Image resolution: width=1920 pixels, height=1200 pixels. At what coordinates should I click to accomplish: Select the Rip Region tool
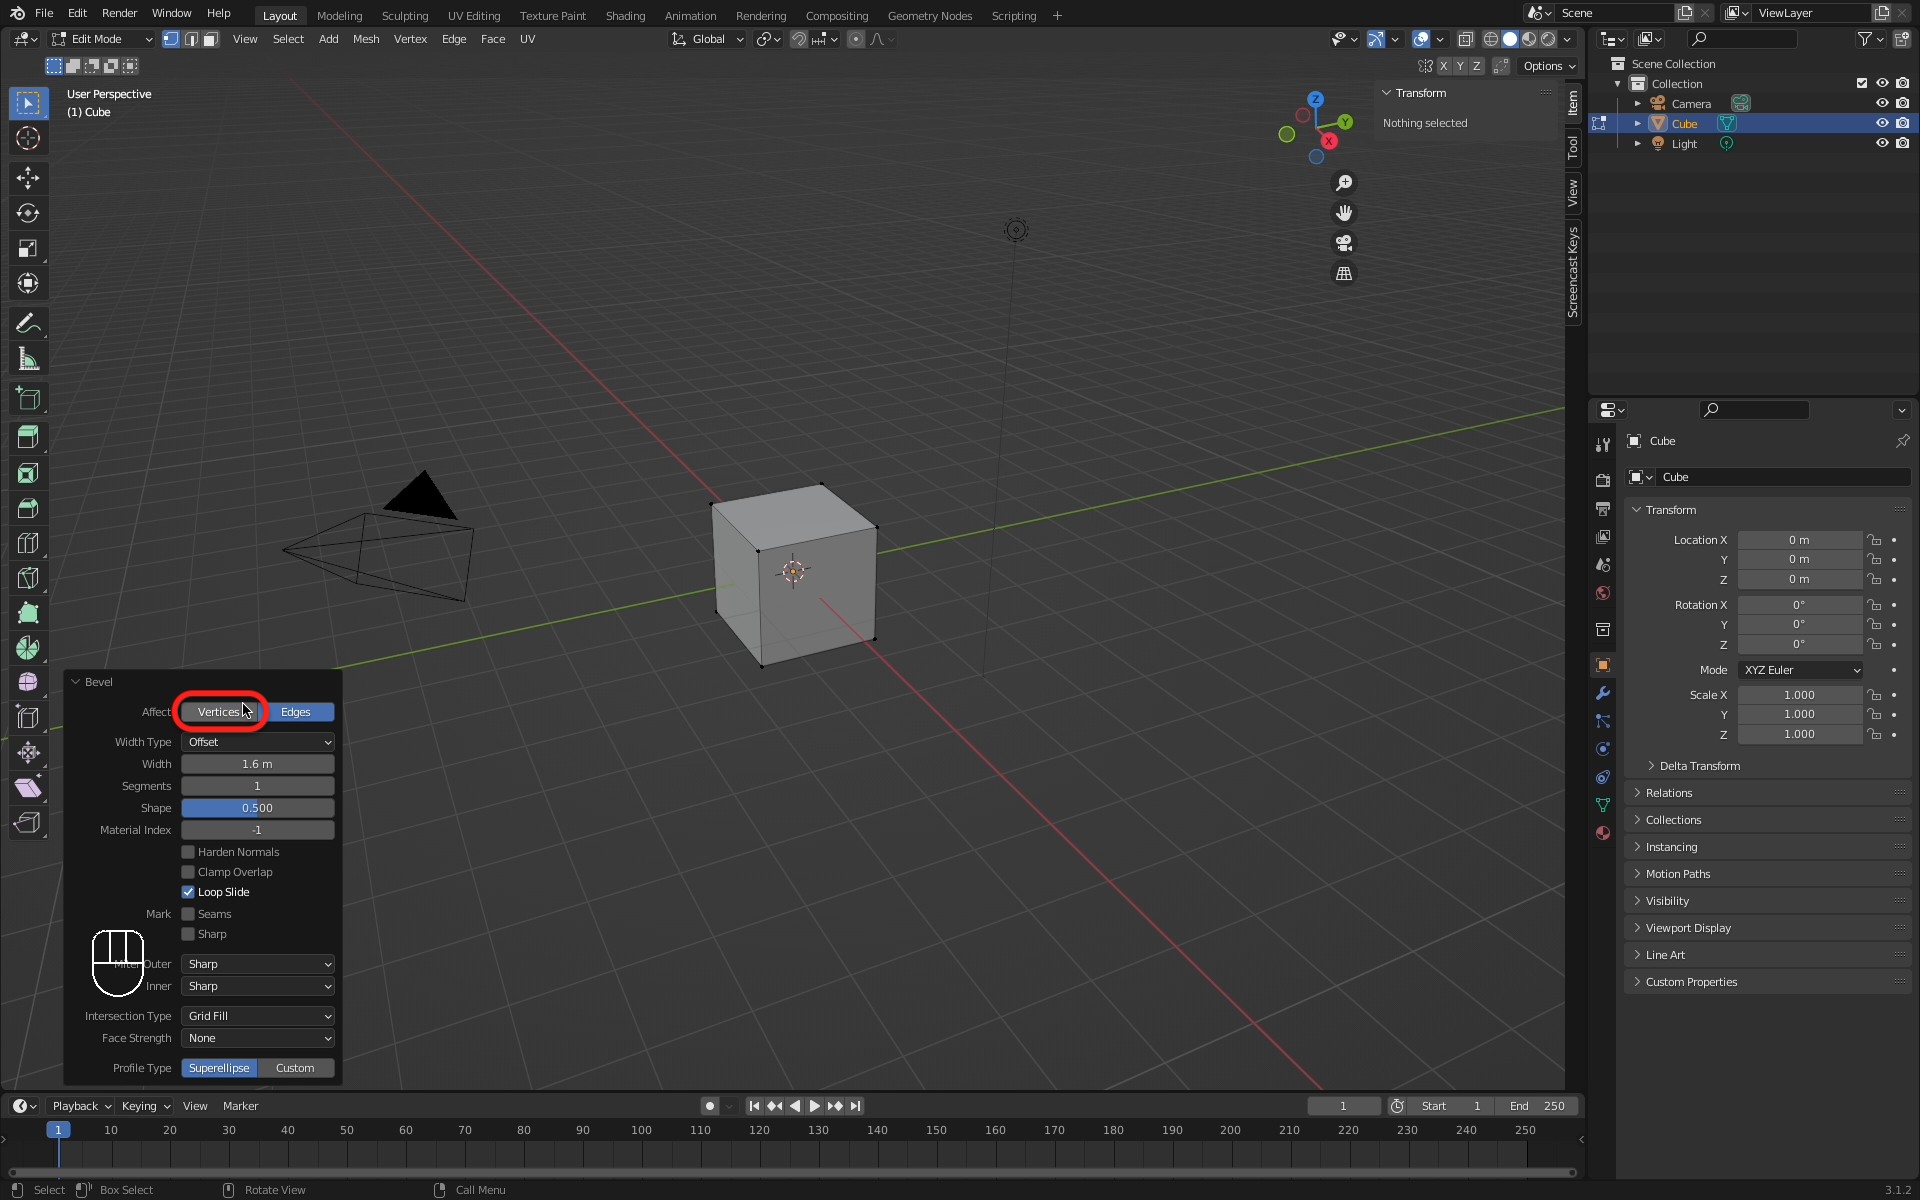28,823
